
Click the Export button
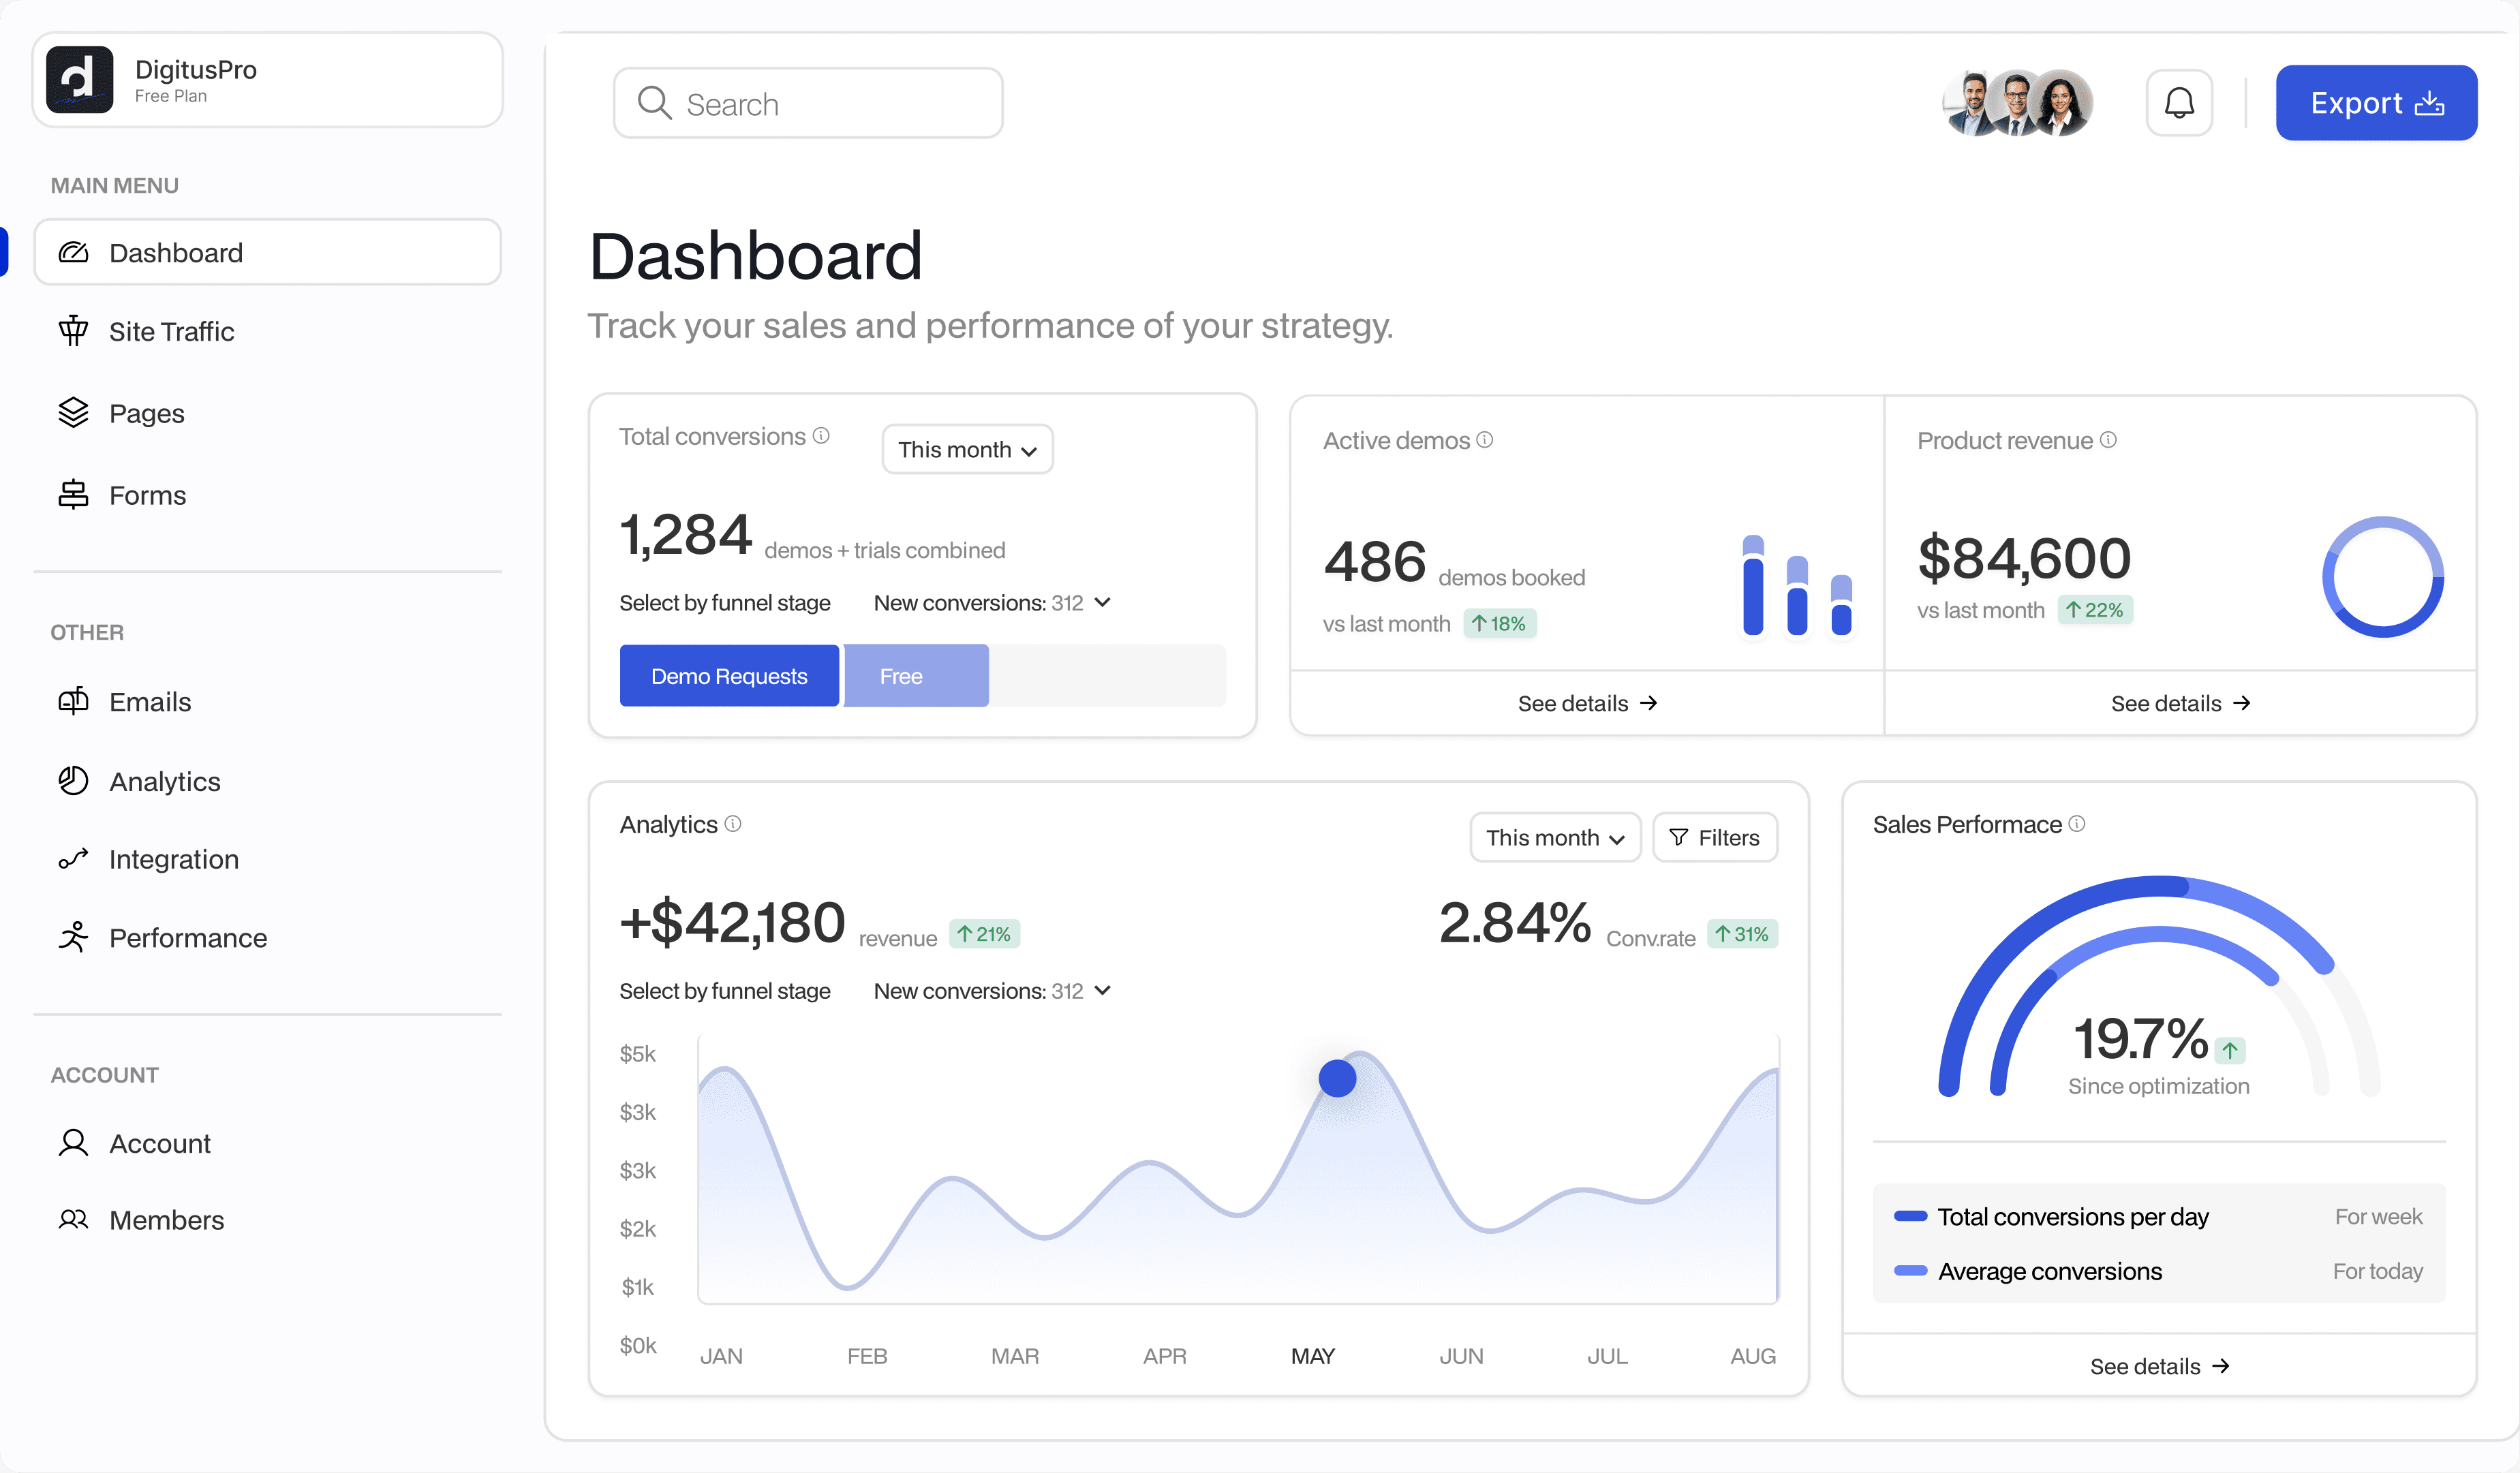[x=2375, y=103]
